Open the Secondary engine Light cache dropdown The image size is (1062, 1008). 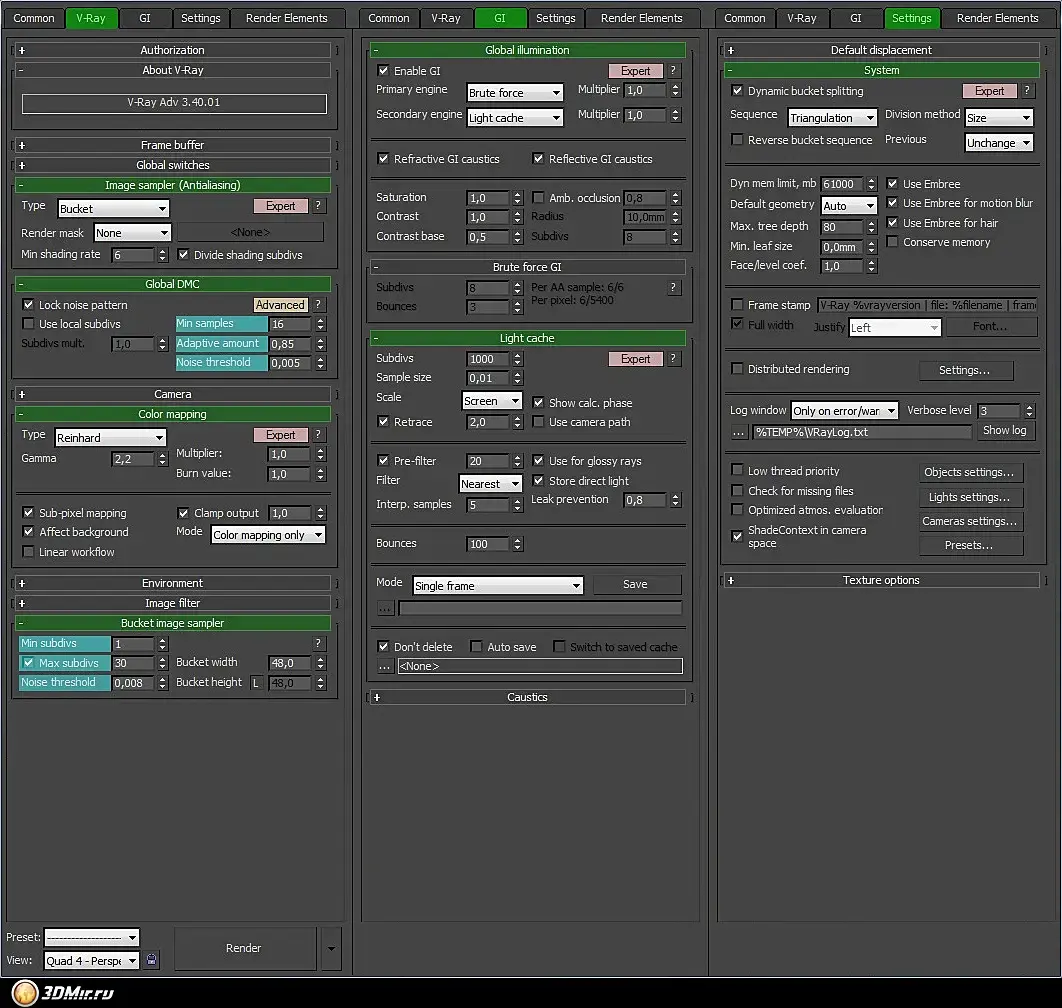click(515, 118)
